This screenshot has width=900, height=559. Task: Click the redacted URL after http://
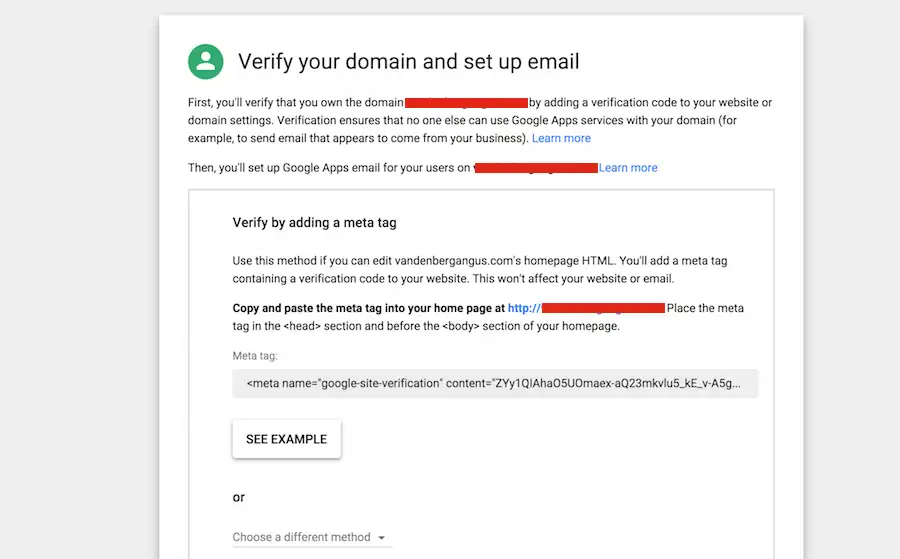coord(603,308)
